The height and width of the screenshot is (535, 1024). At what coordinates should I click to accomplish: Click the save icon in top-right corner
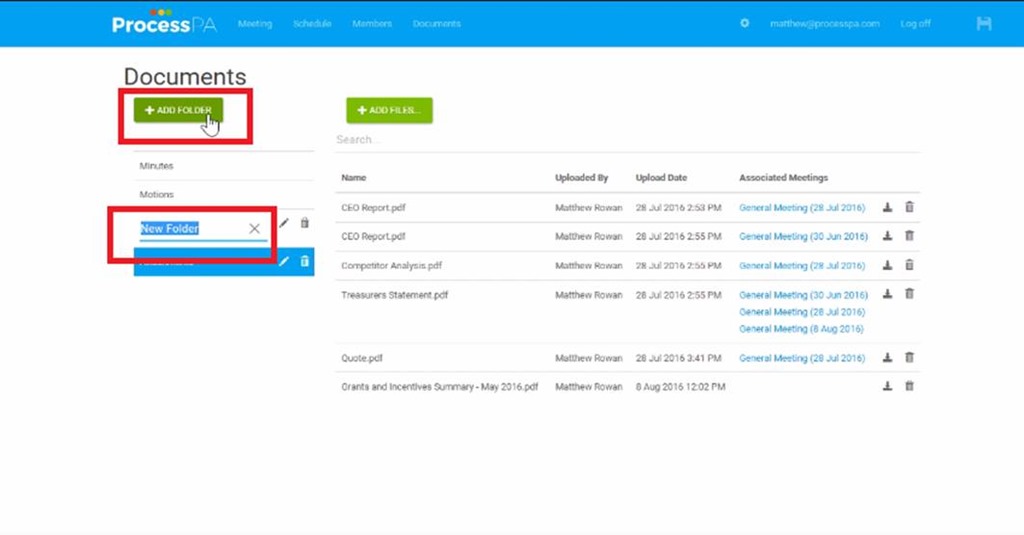pyautogui.click(x=984, y=23)
